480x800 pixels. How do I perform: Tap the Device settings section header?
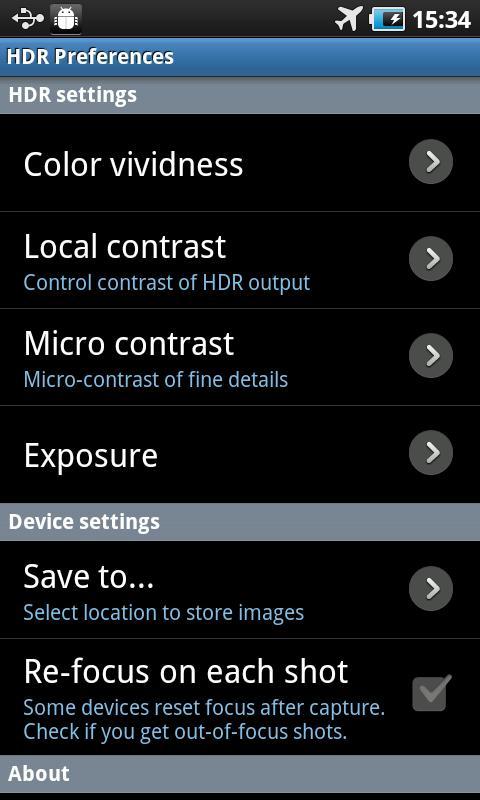click(240, 522)
